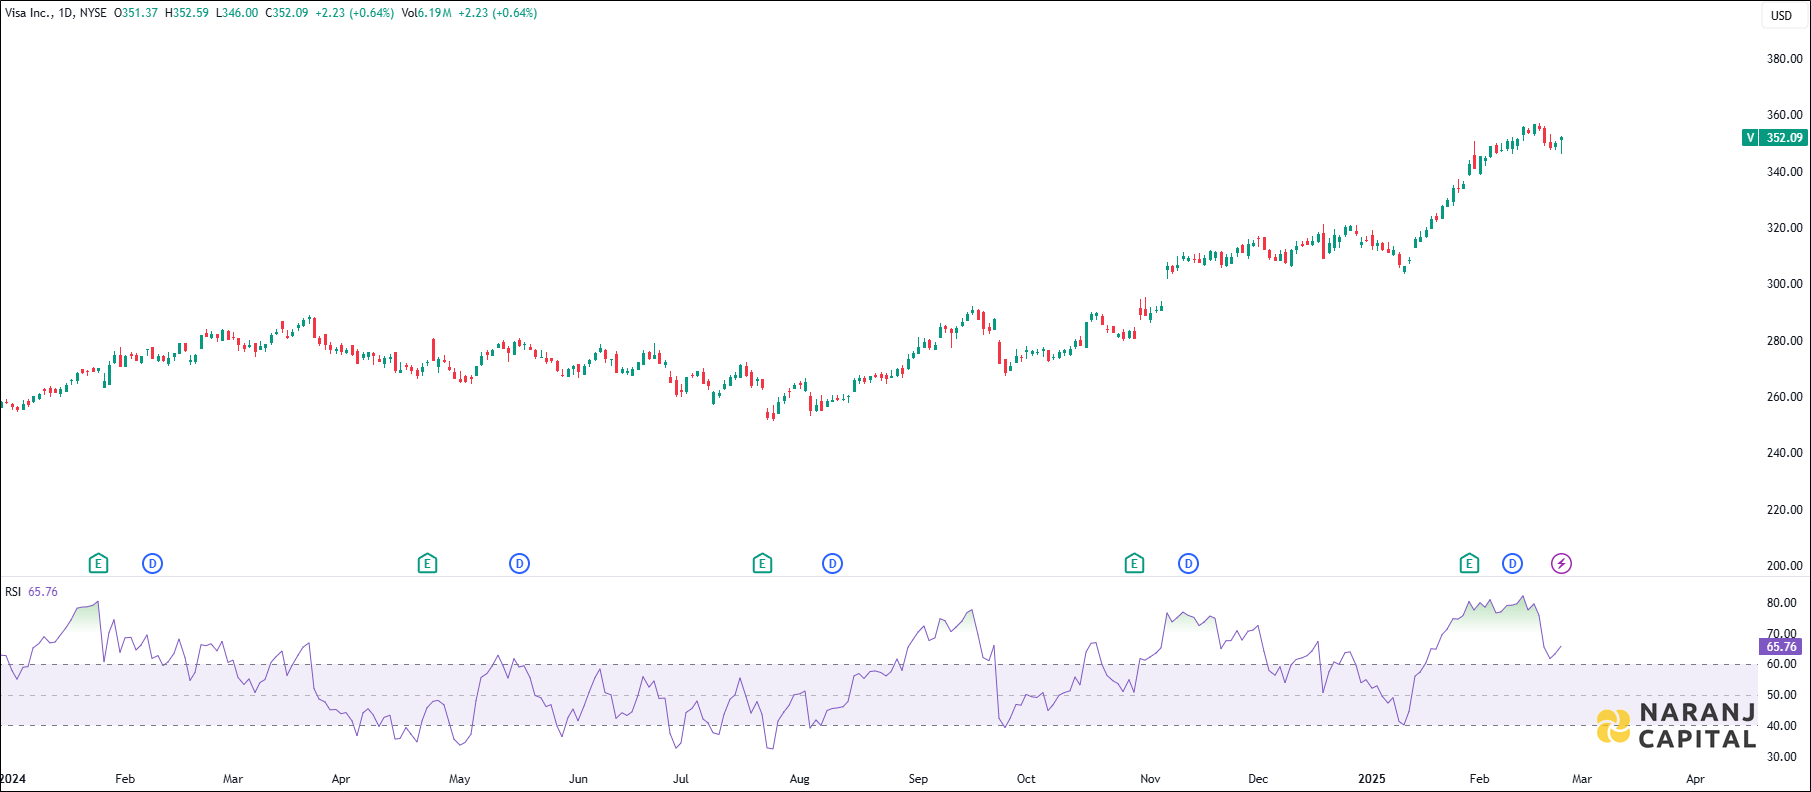Click the Jun label on time axis

[578, 779]
